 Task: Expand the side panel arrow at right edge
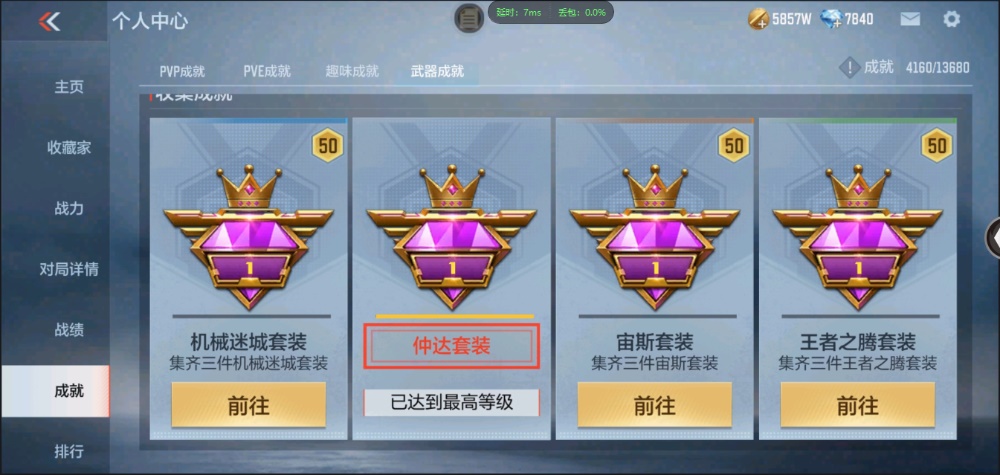pyautogui.click(x=994, y=238)
